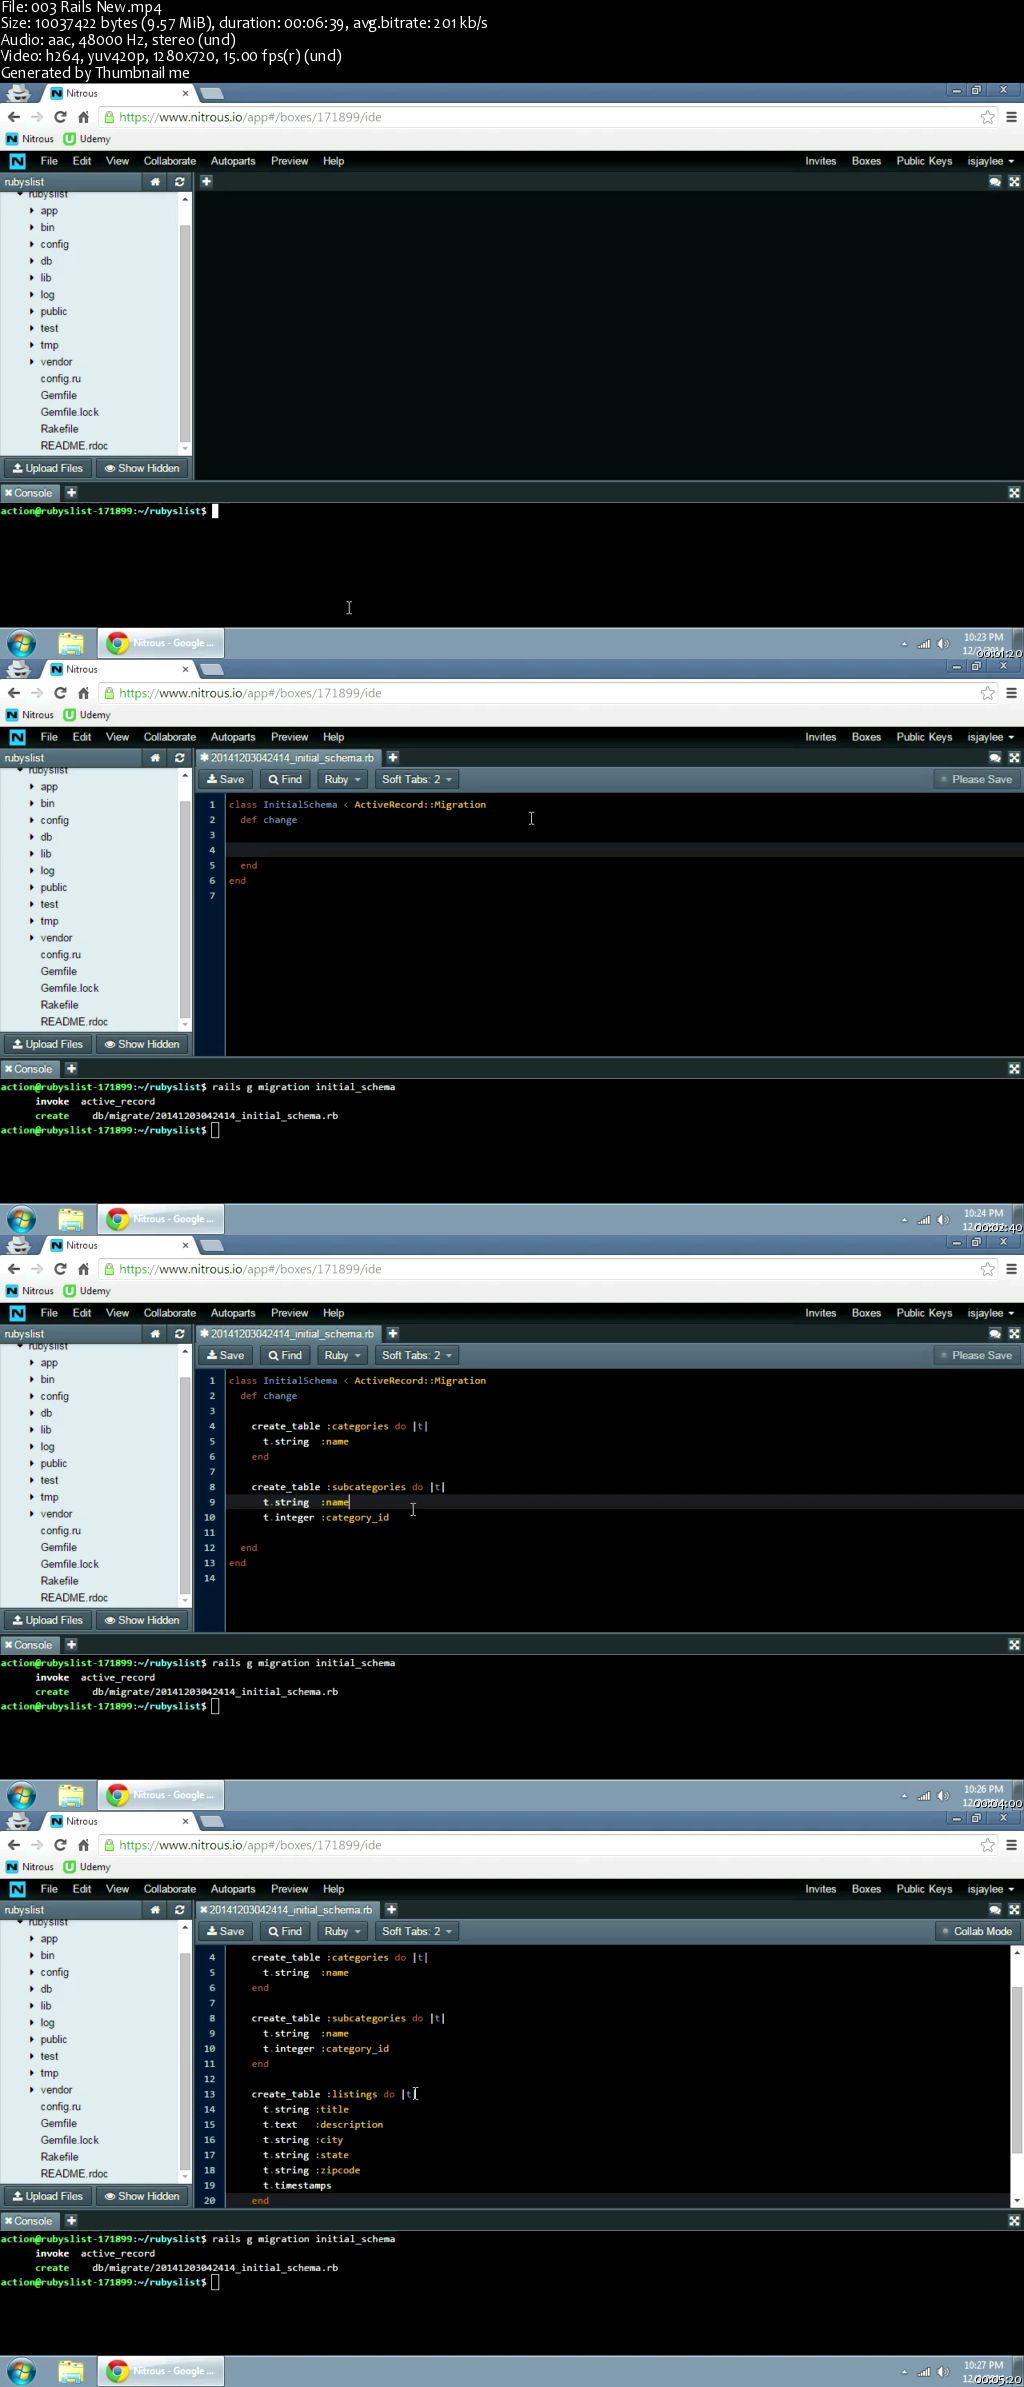The height and width of the screenshot is (2387, 1024).
Task: Open the isjaylee account dropdown in the 10:26 PM frame
Action: coord(990,1313)
